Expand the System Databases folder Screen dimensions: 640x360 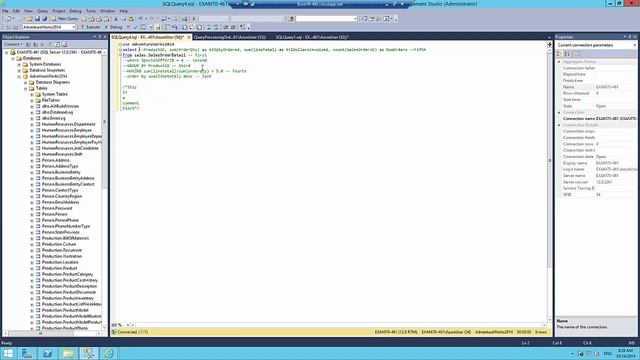click(x=19, y=64)
